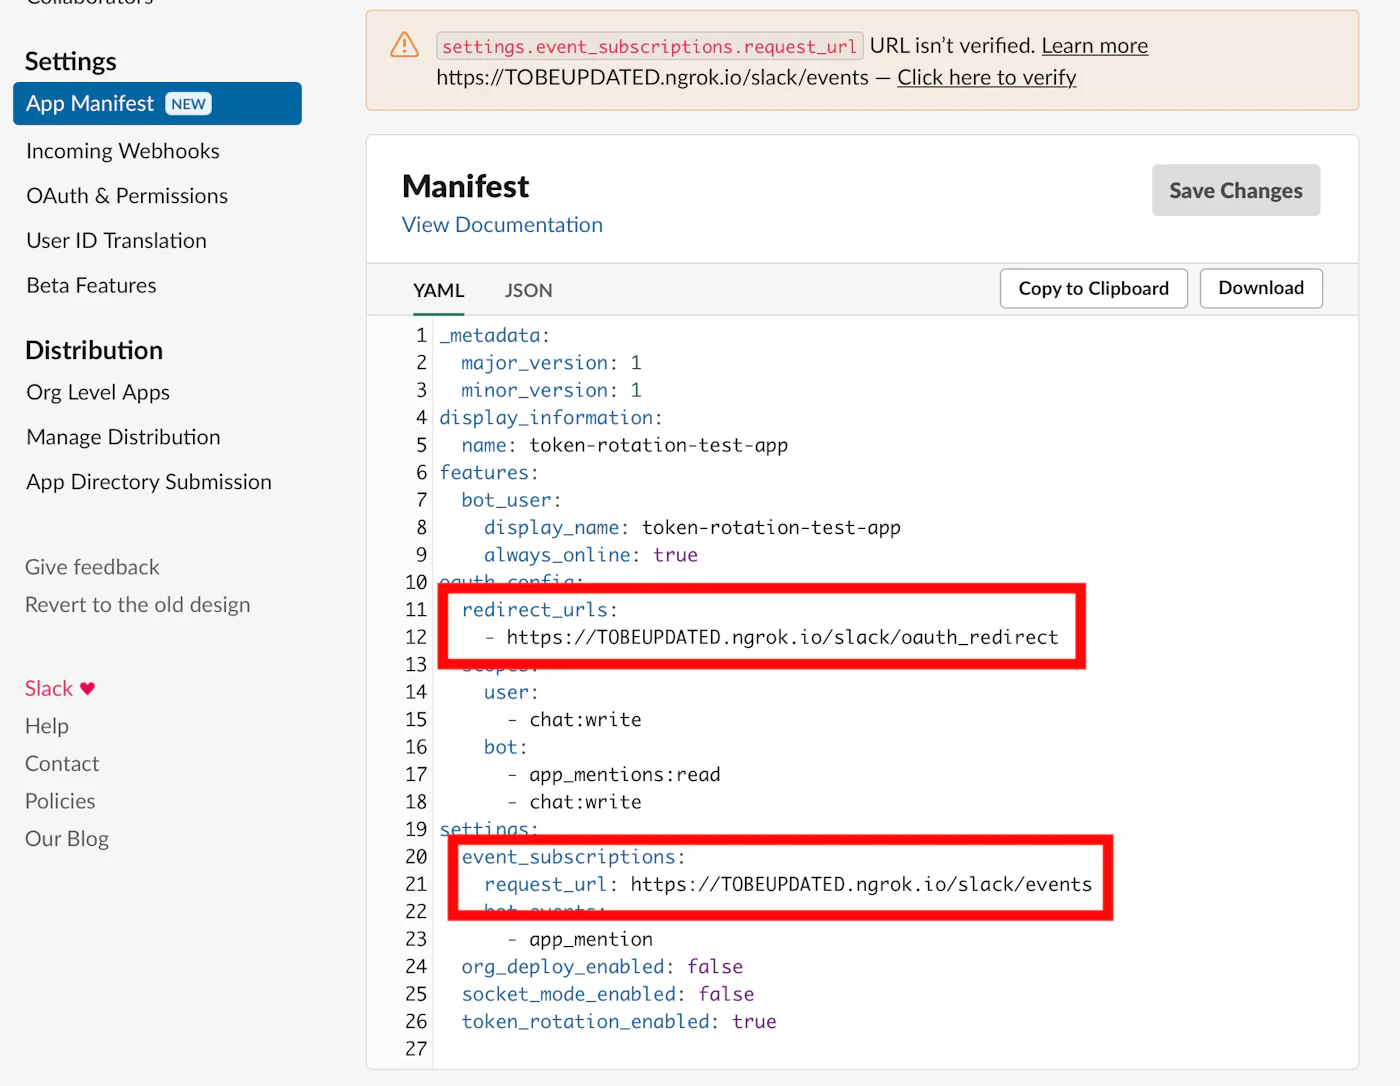
Task: Open Incoming Webhooks settings
Action: [x=123, y=151]
